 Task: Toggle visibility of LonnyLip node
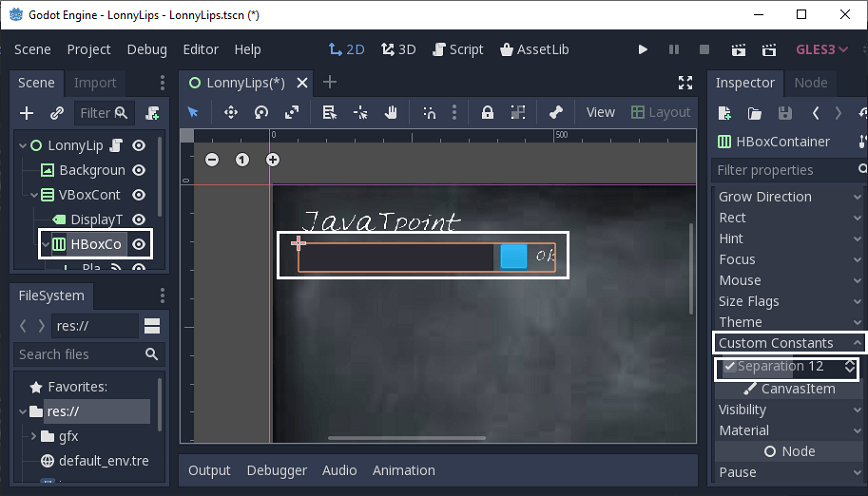[139, 146]
